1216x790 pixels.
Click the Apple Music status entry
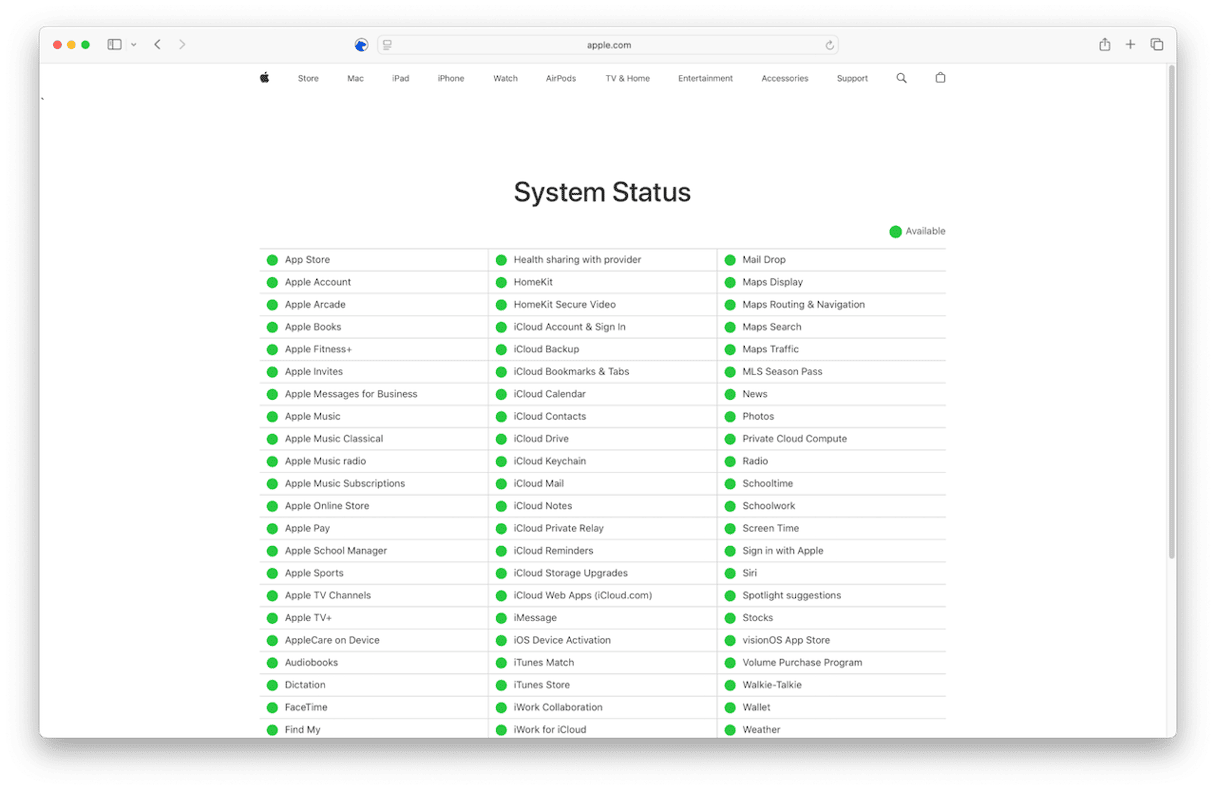[x=312, y=417]
